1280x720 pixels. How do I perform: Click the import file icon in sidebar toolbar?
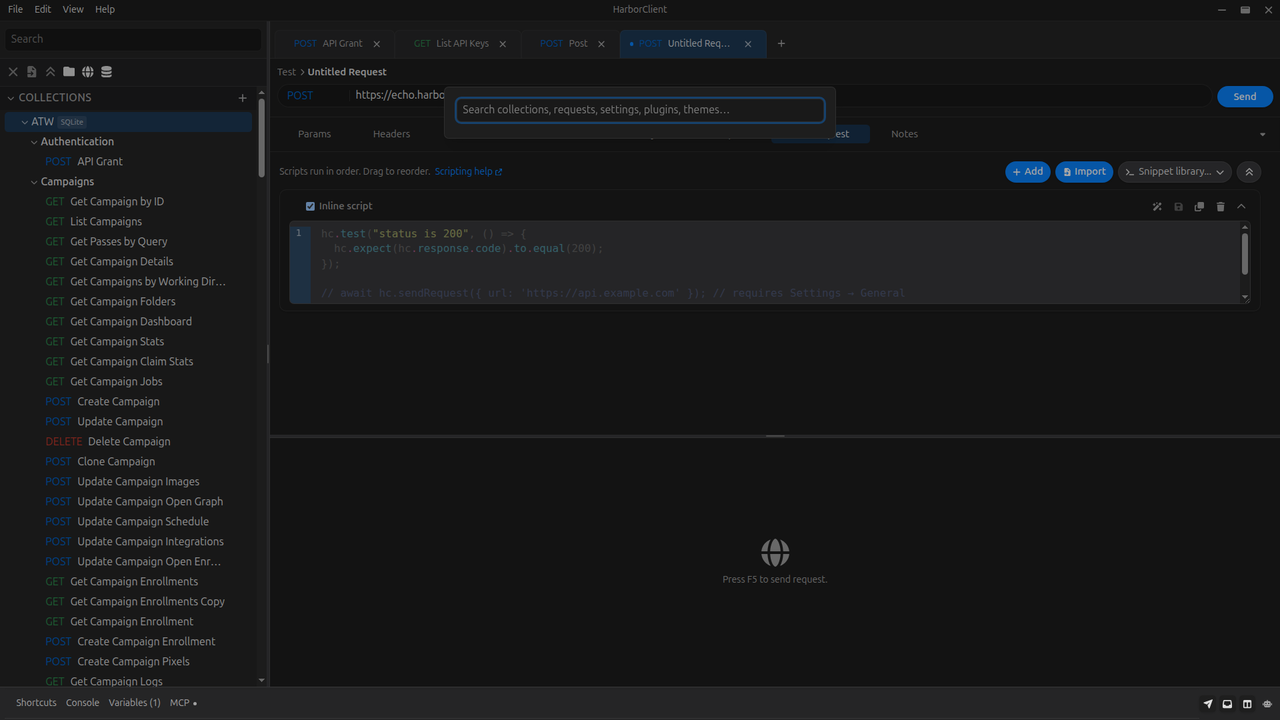(32, 72)
